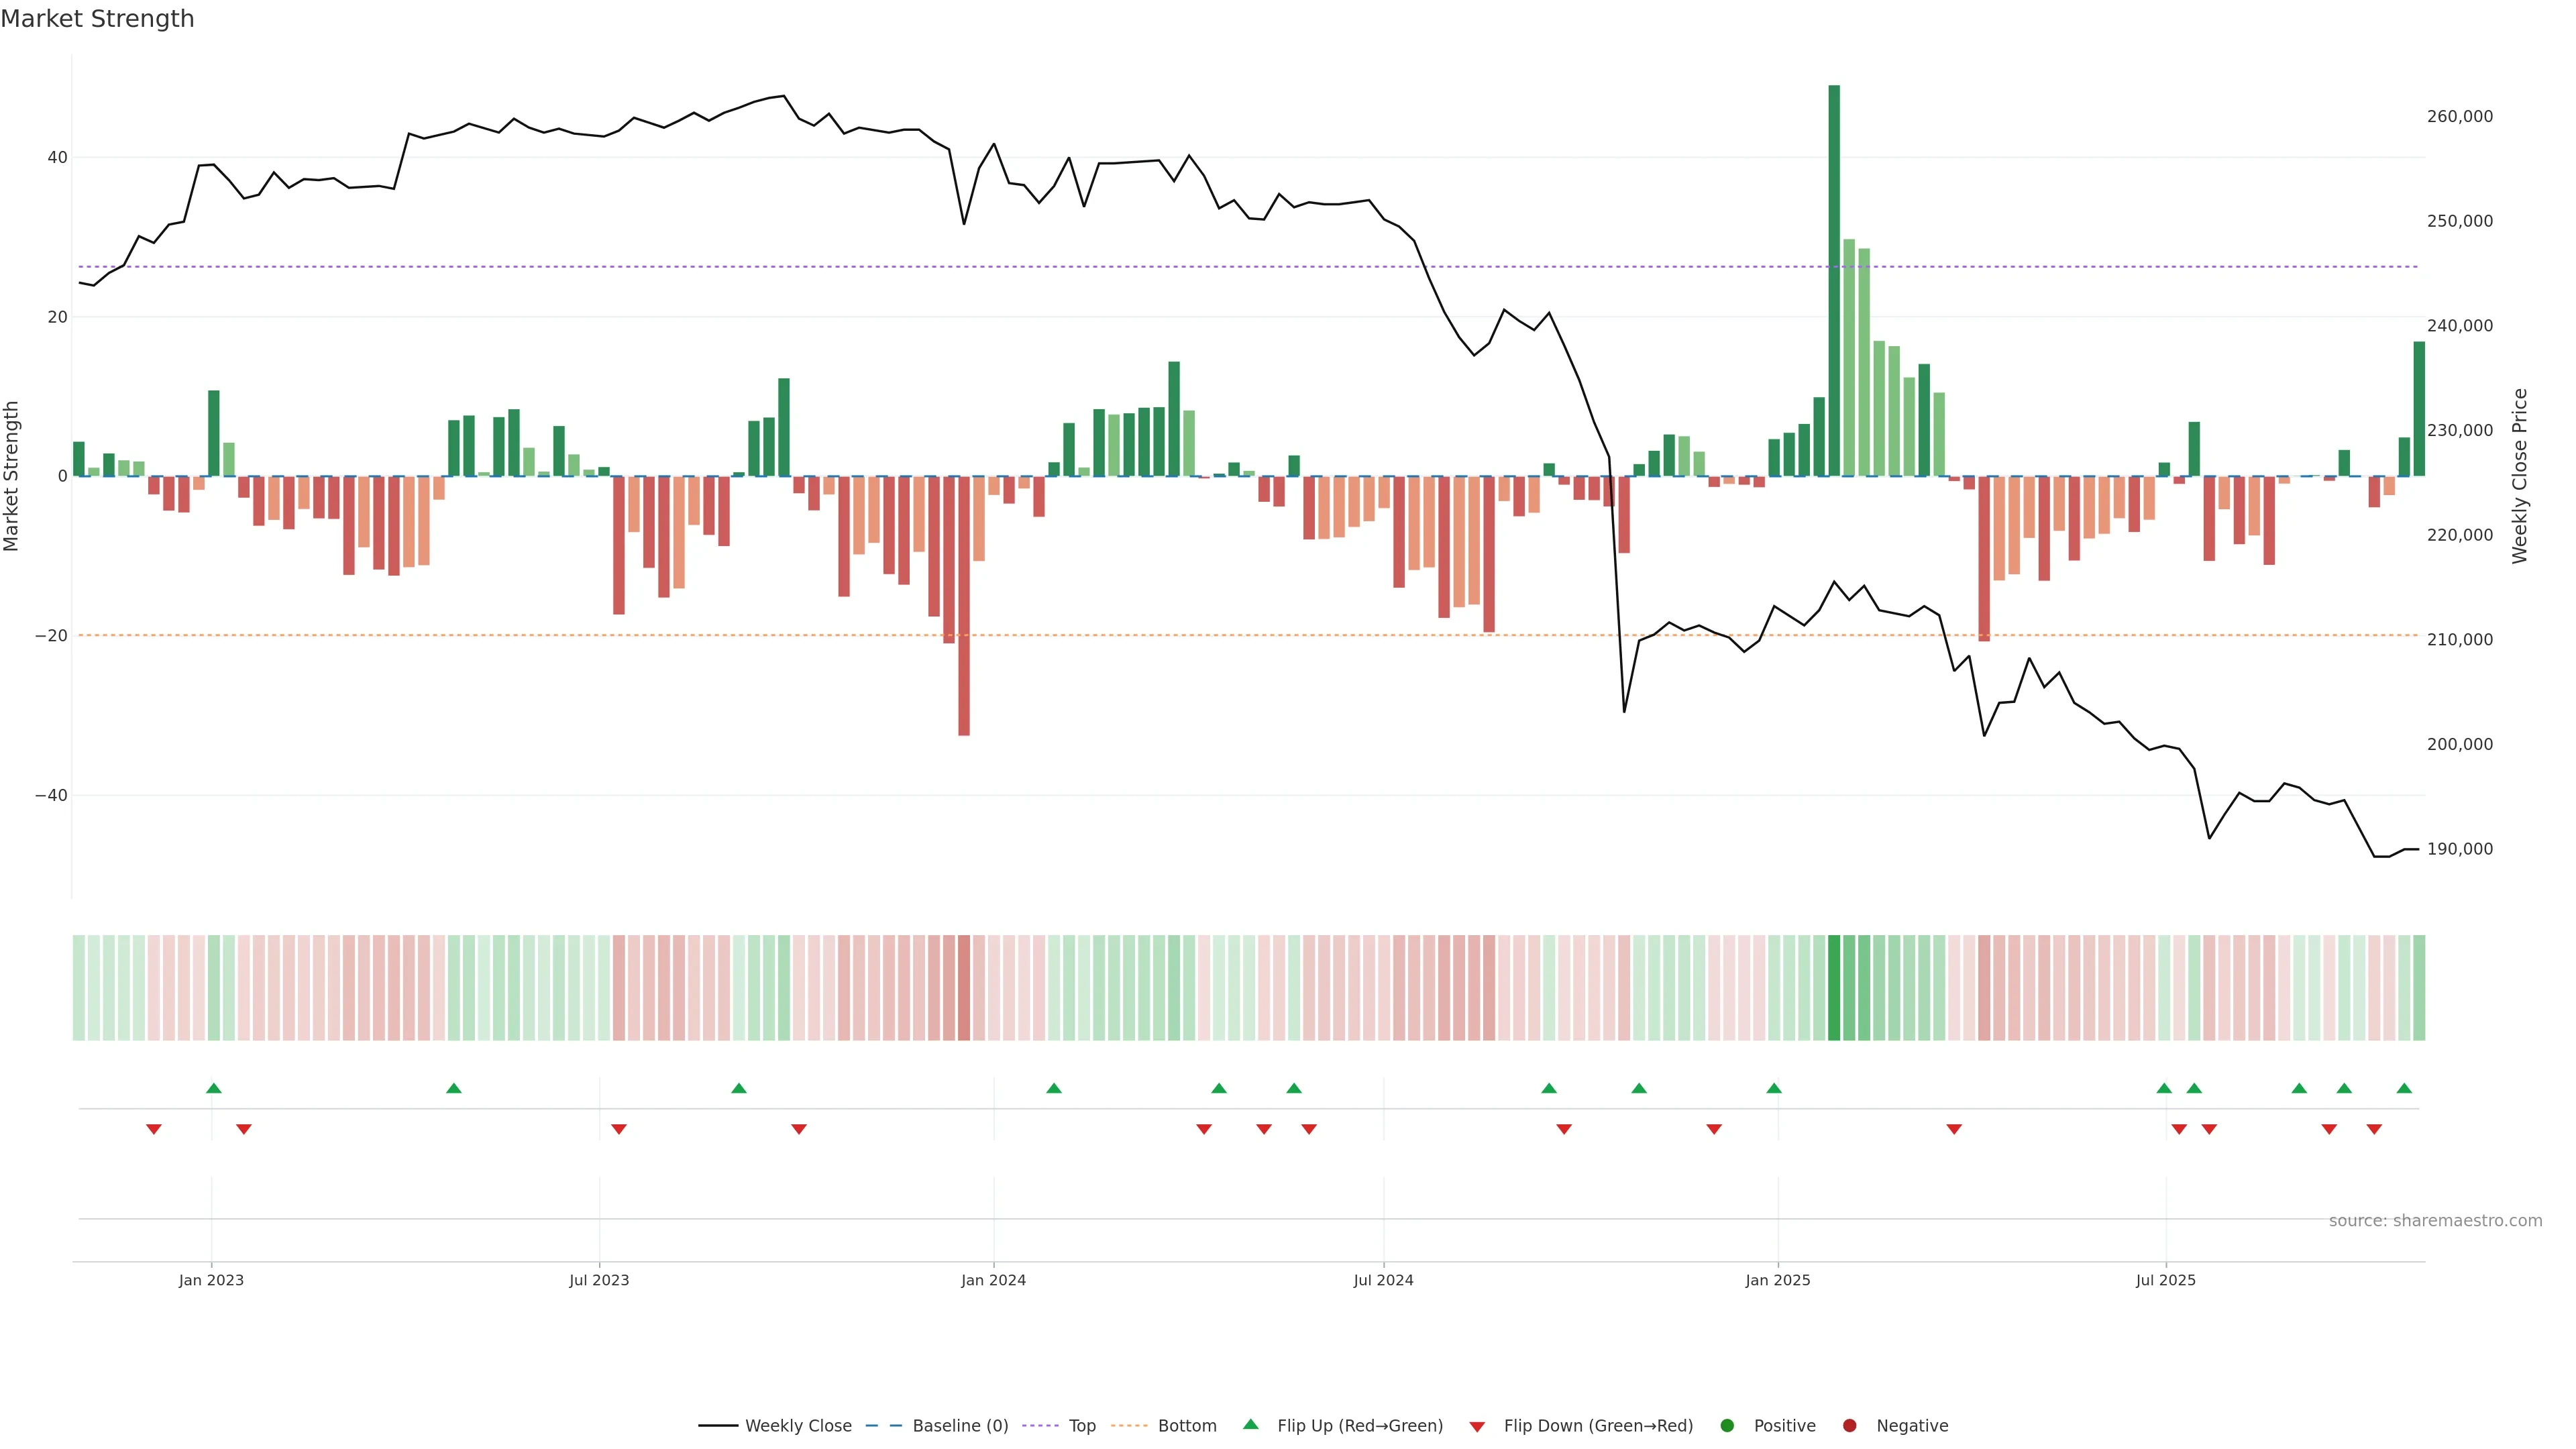Click the flip-up triangle near Jan 2023
This screenshot has width=2576, height=1449.
213,1088
